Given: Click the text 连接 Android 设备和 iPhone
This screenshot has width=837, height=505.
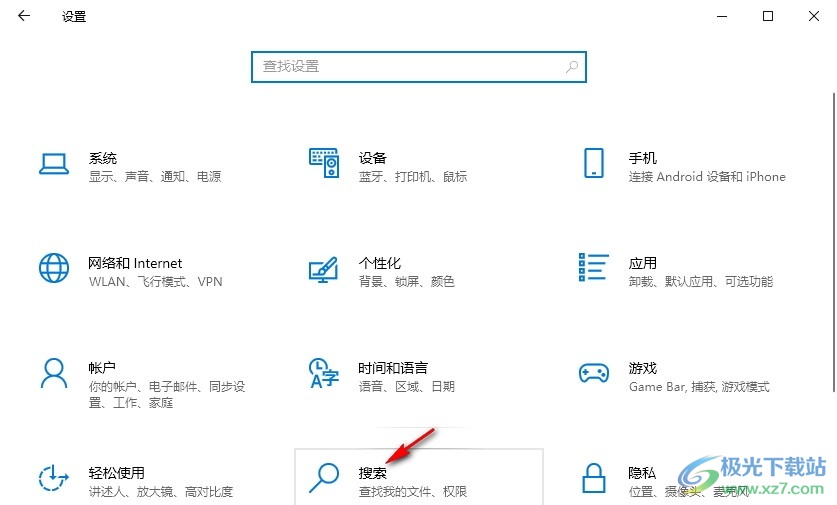Looking at the screenshot, I should 707,177.
